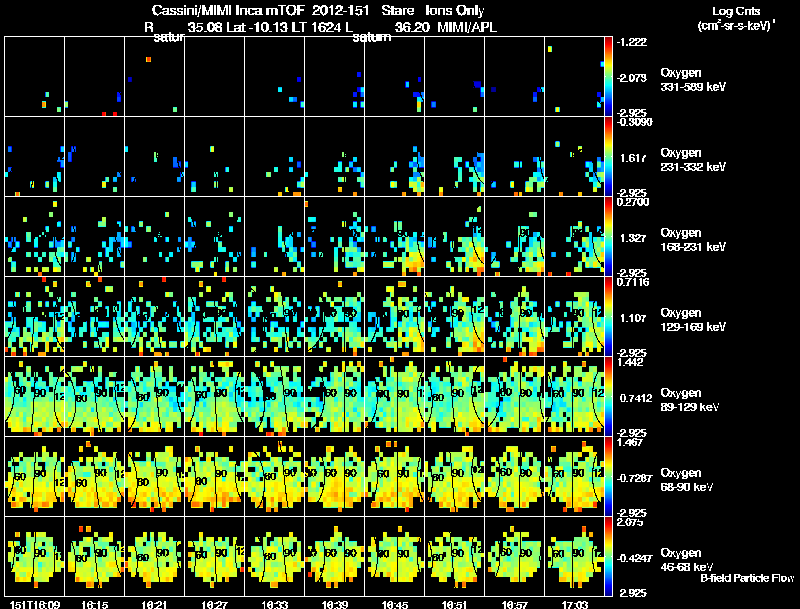Click the B-field Particle Flow caption
800x609 pixels.
click(747, 578)
